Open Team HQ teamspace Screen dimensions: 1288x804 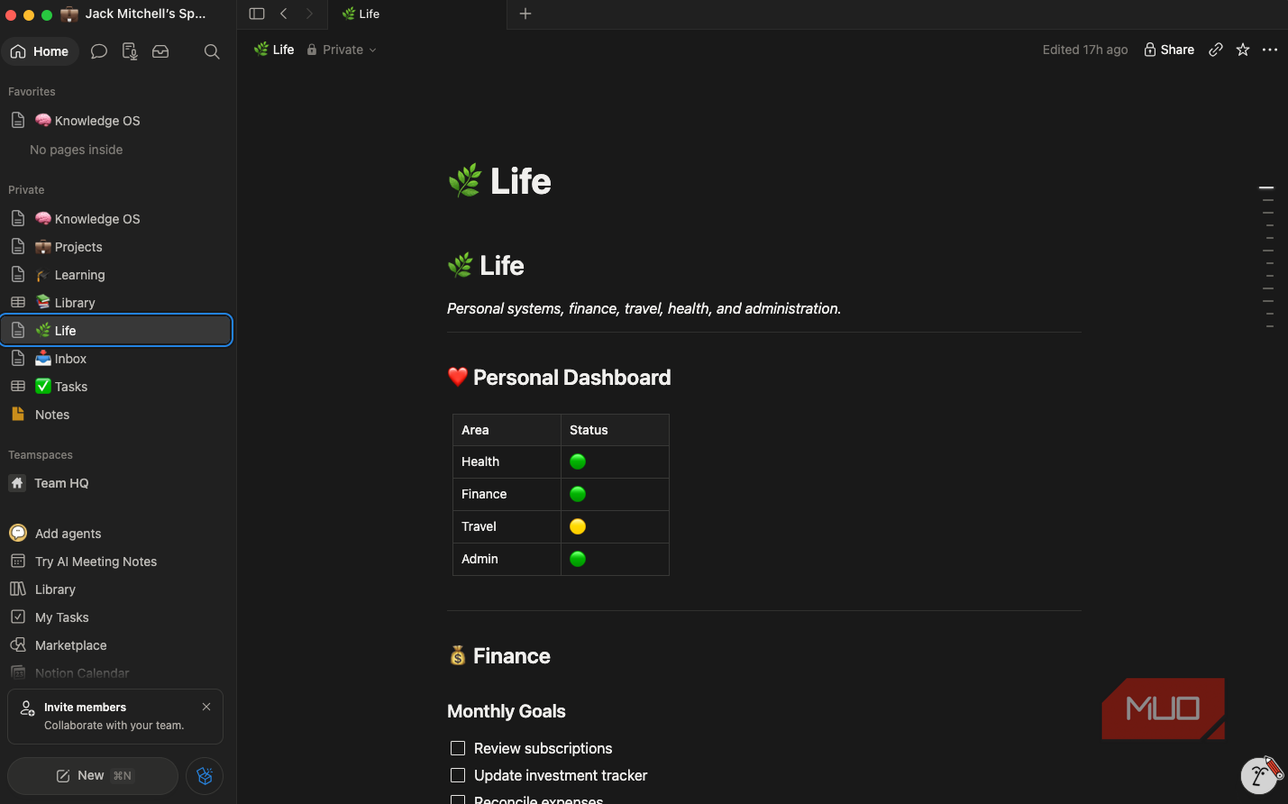tap(118, 482)
